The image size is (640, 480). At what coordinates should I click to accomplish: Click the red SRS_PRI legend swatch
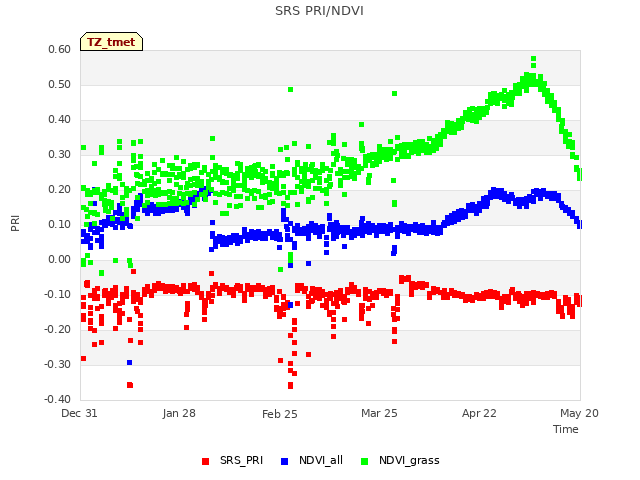tap(205, 461)
